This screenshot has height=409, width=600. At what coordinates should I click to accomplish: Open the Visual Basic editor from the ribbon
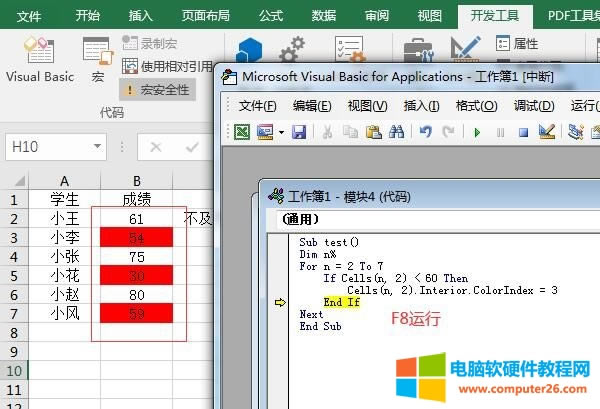pyautogui.click(x=39, y=58)
